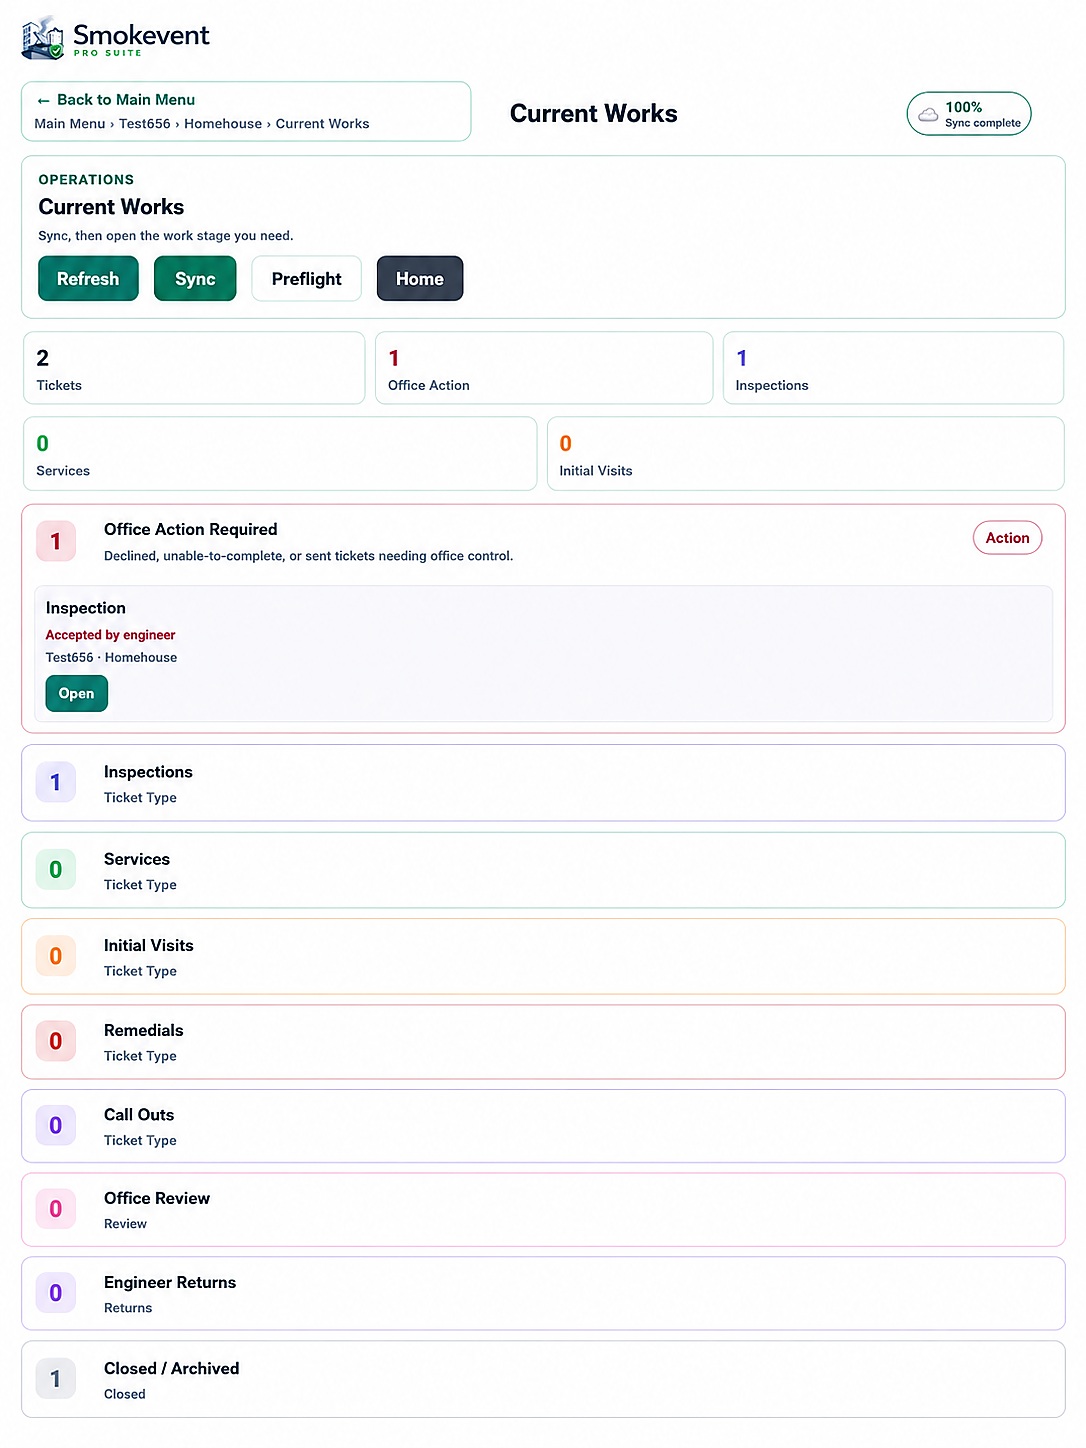Click the Sync button
Viewport: 1086px width, 1448px height.
(195, 279)
